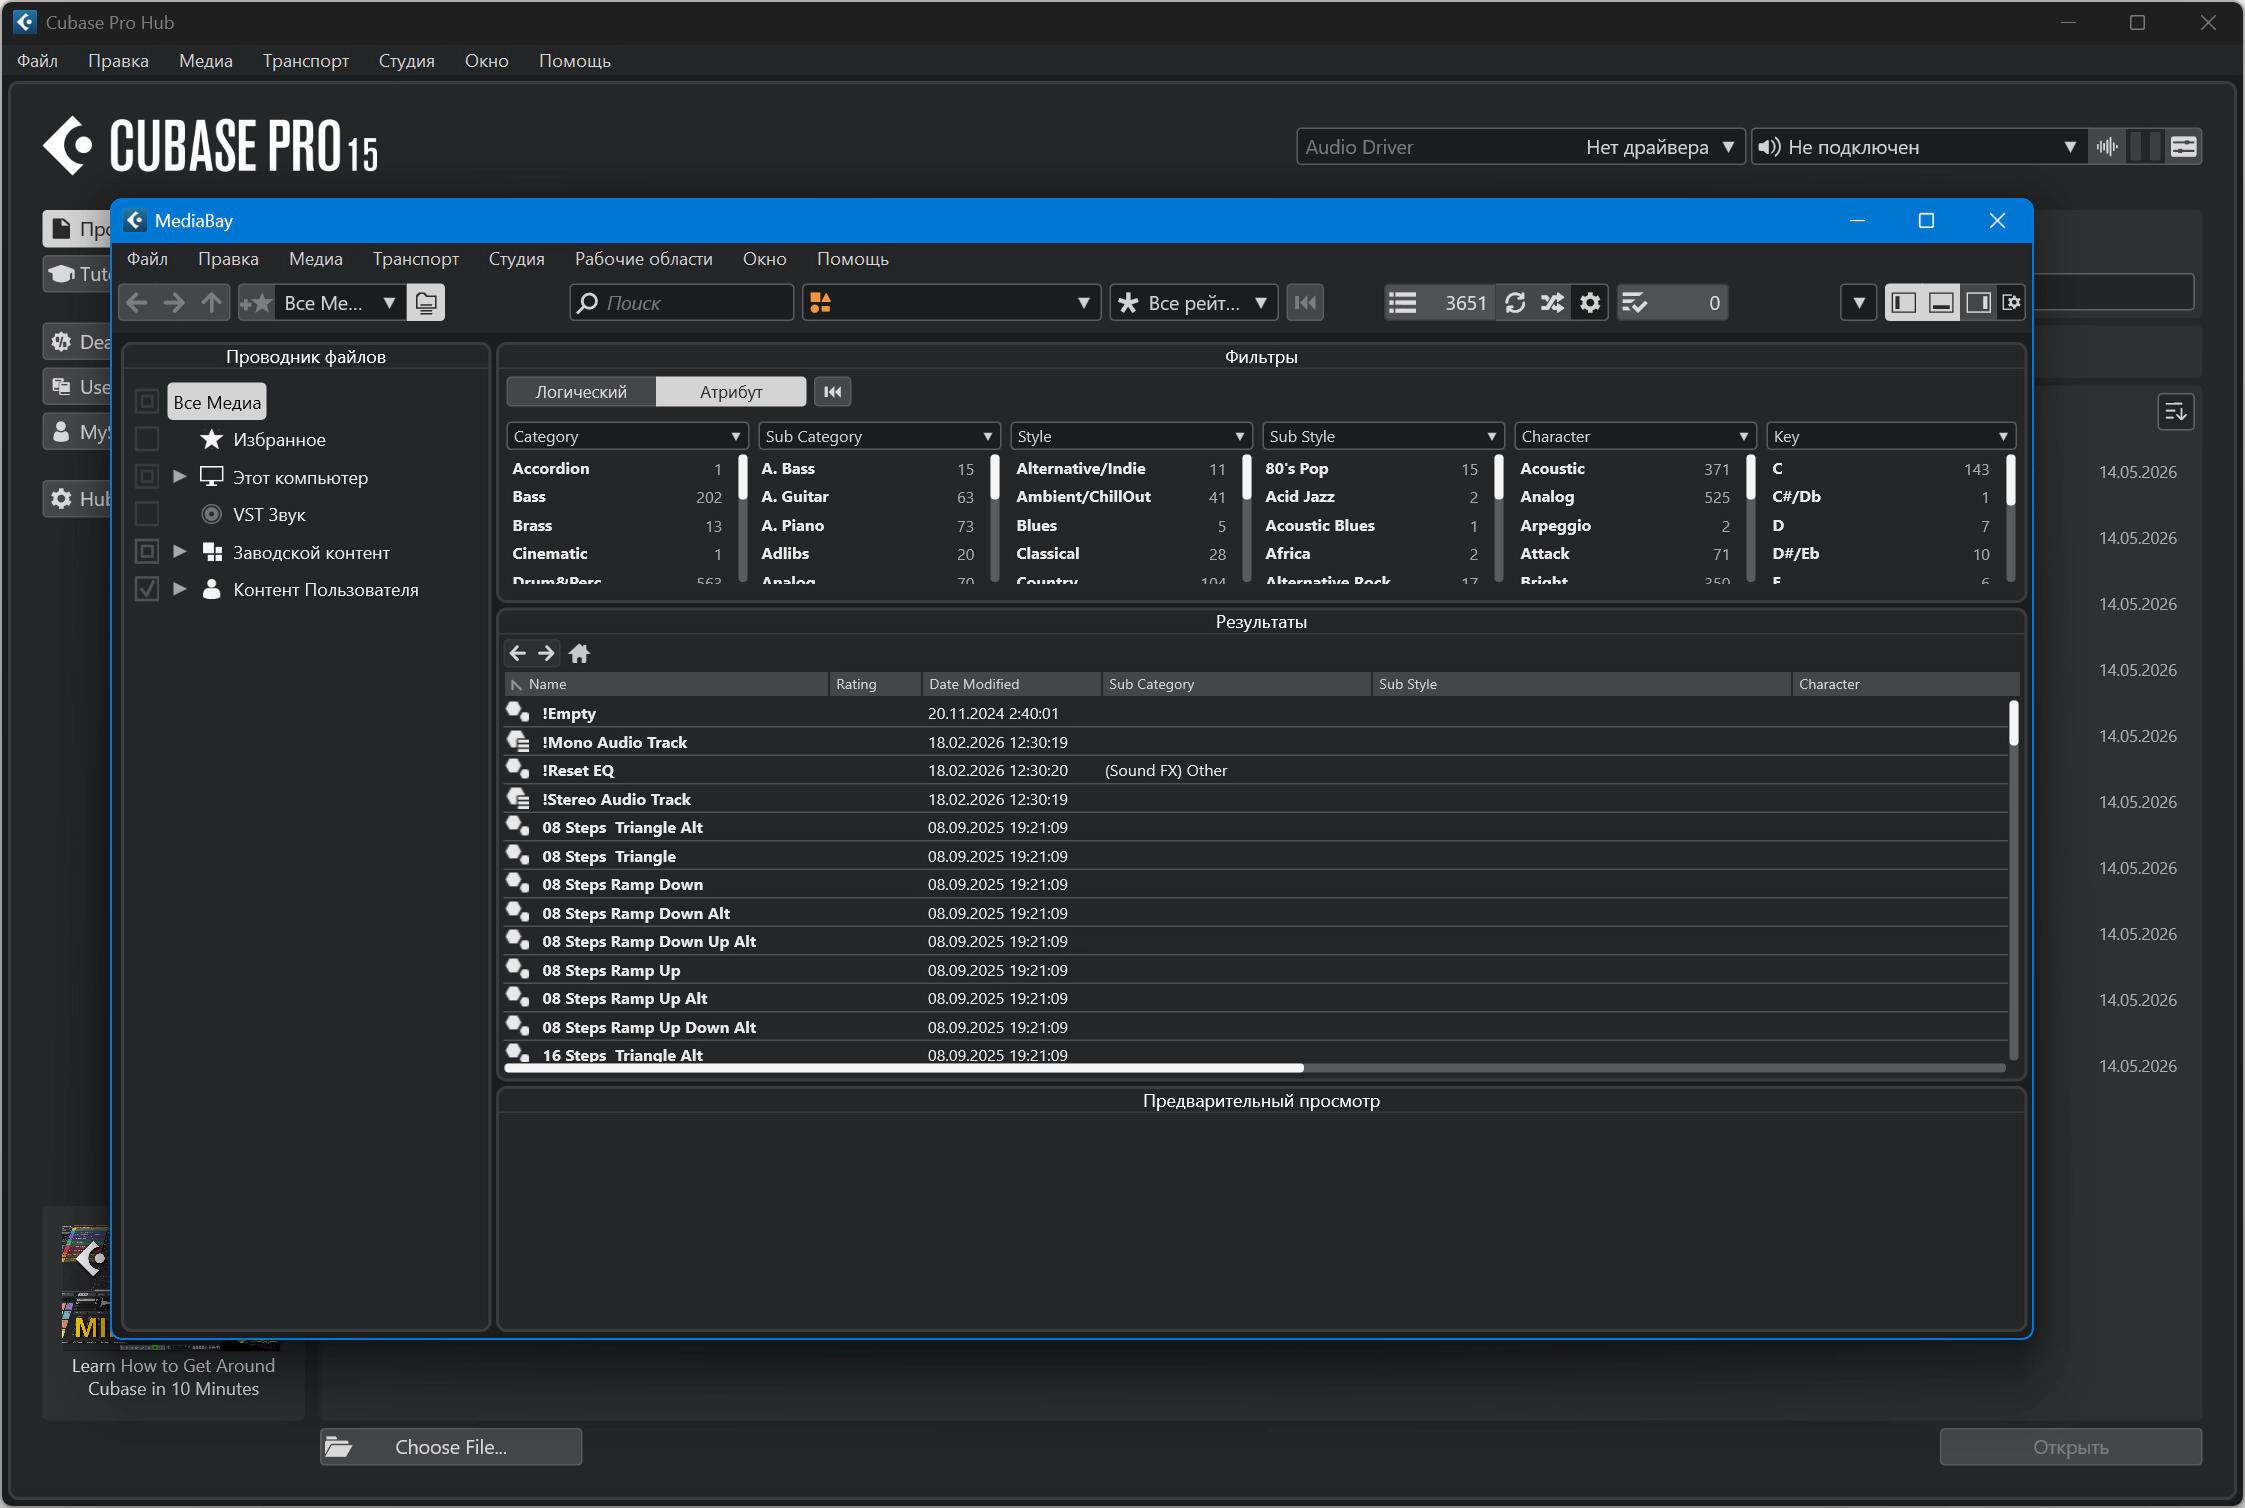Toggle the Заводской контент checkbox
Viewport: 2245px width, 1508px height.
coord(147,552)
